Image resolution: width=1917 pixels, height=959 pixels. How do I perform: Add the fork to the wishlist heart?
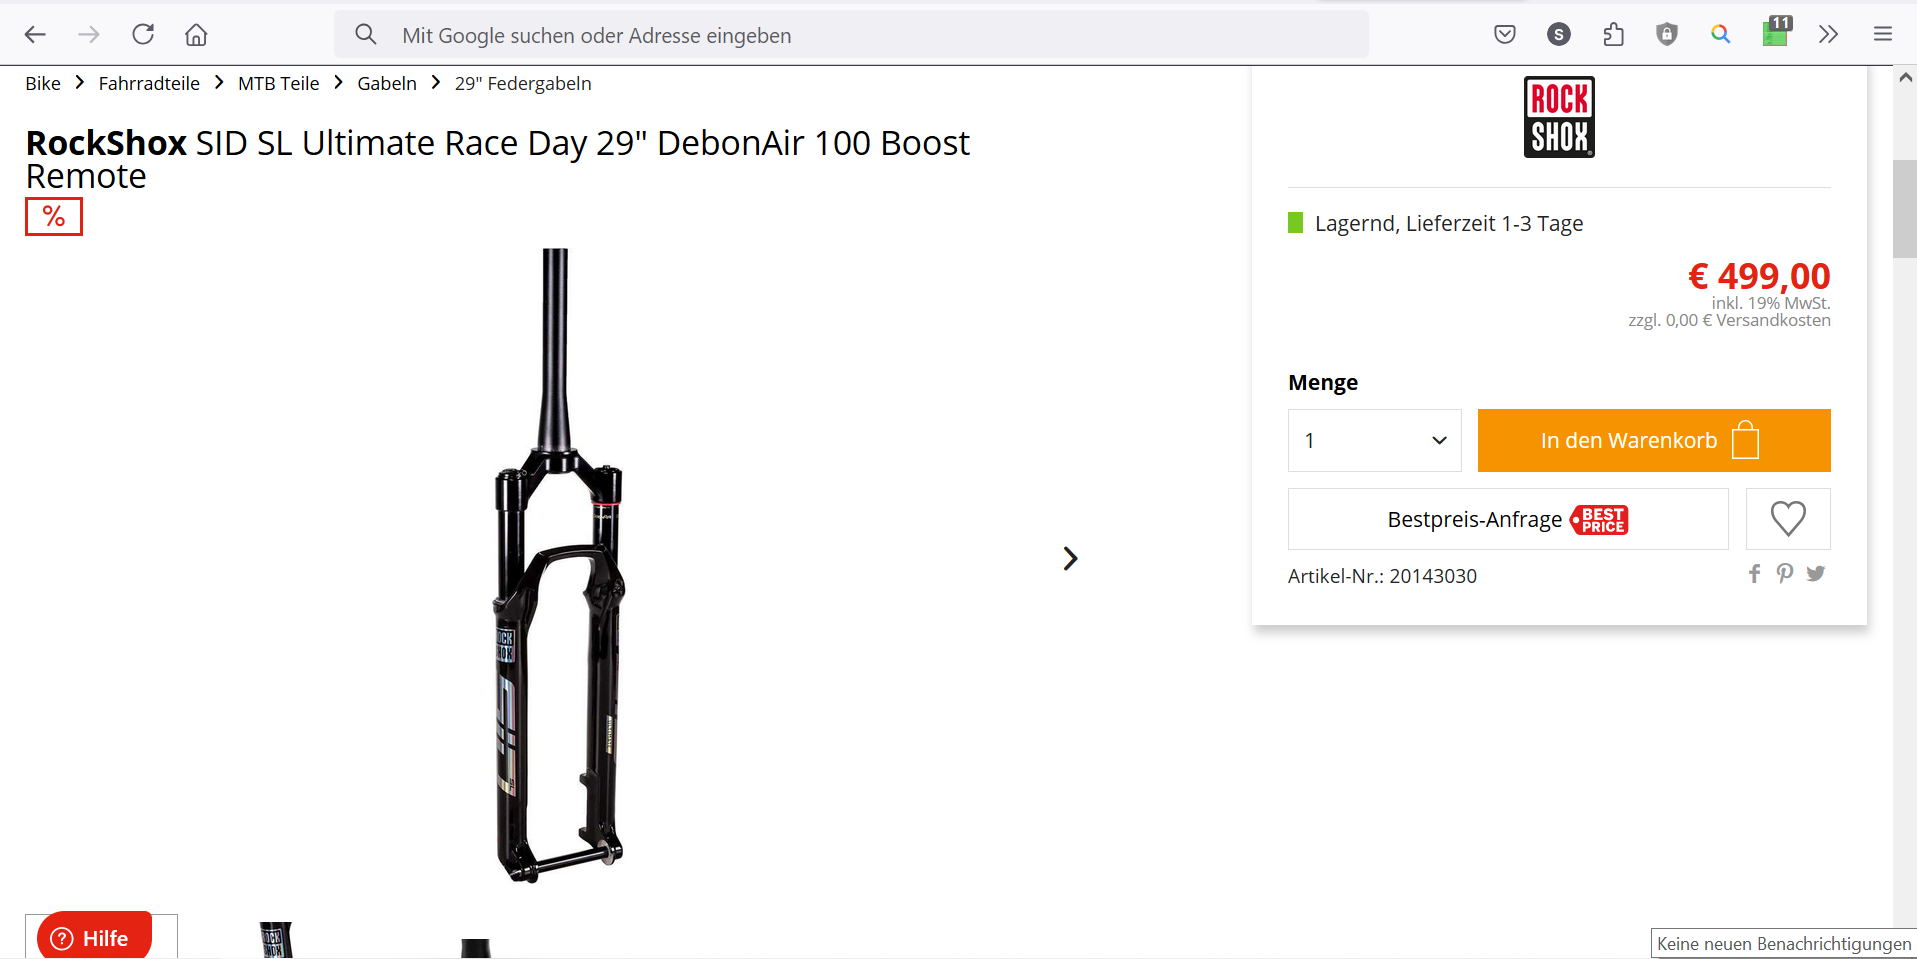(x=1787, y=518)
